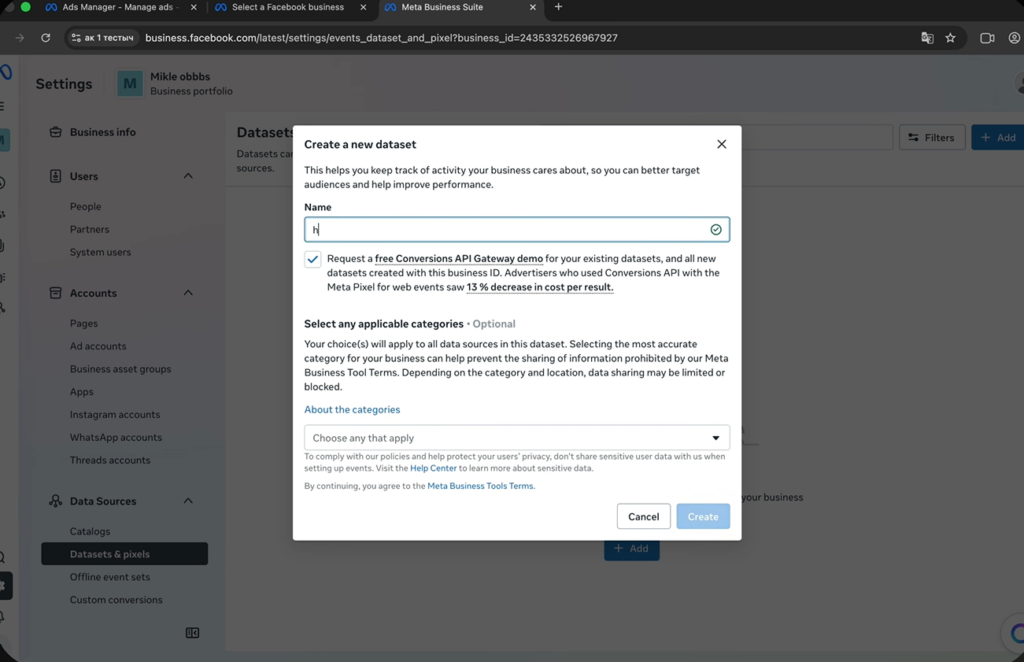1024x662 pixels.
Task: Click the Data Sources icon
Action: tap(56, 501)
